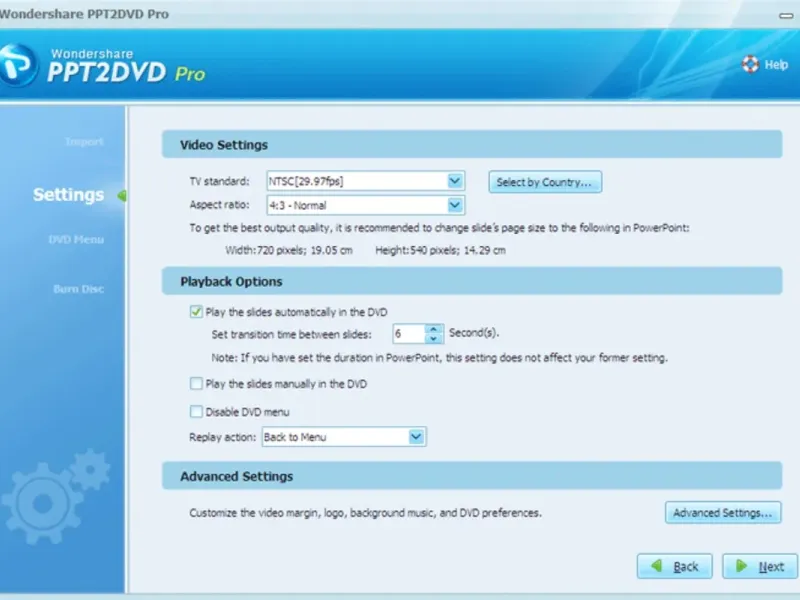This screenshot has width=800, height=600.
Task: Click the note about PowerPoint duration
Action: click(439, 358)
